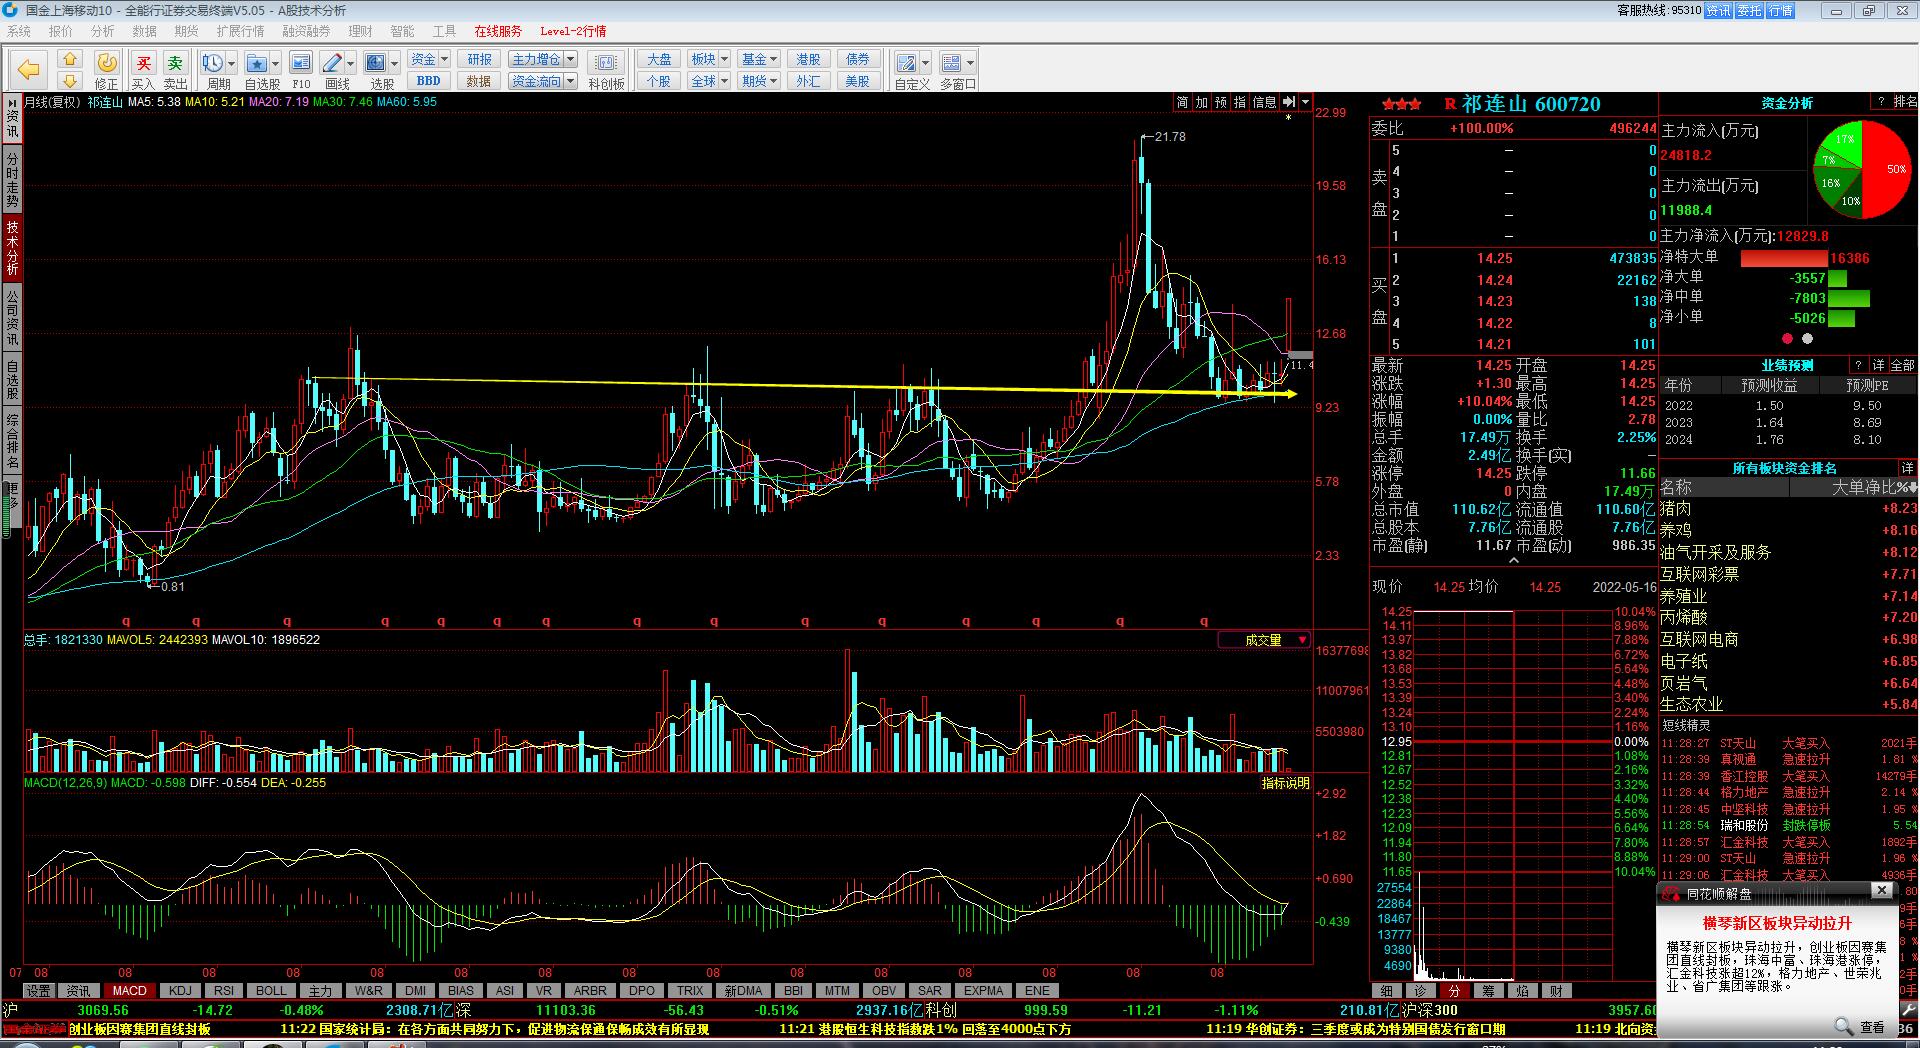Select the 画线 drawing pencil tool
This screenshot has height=1048, width=1920.
[333, 64]
